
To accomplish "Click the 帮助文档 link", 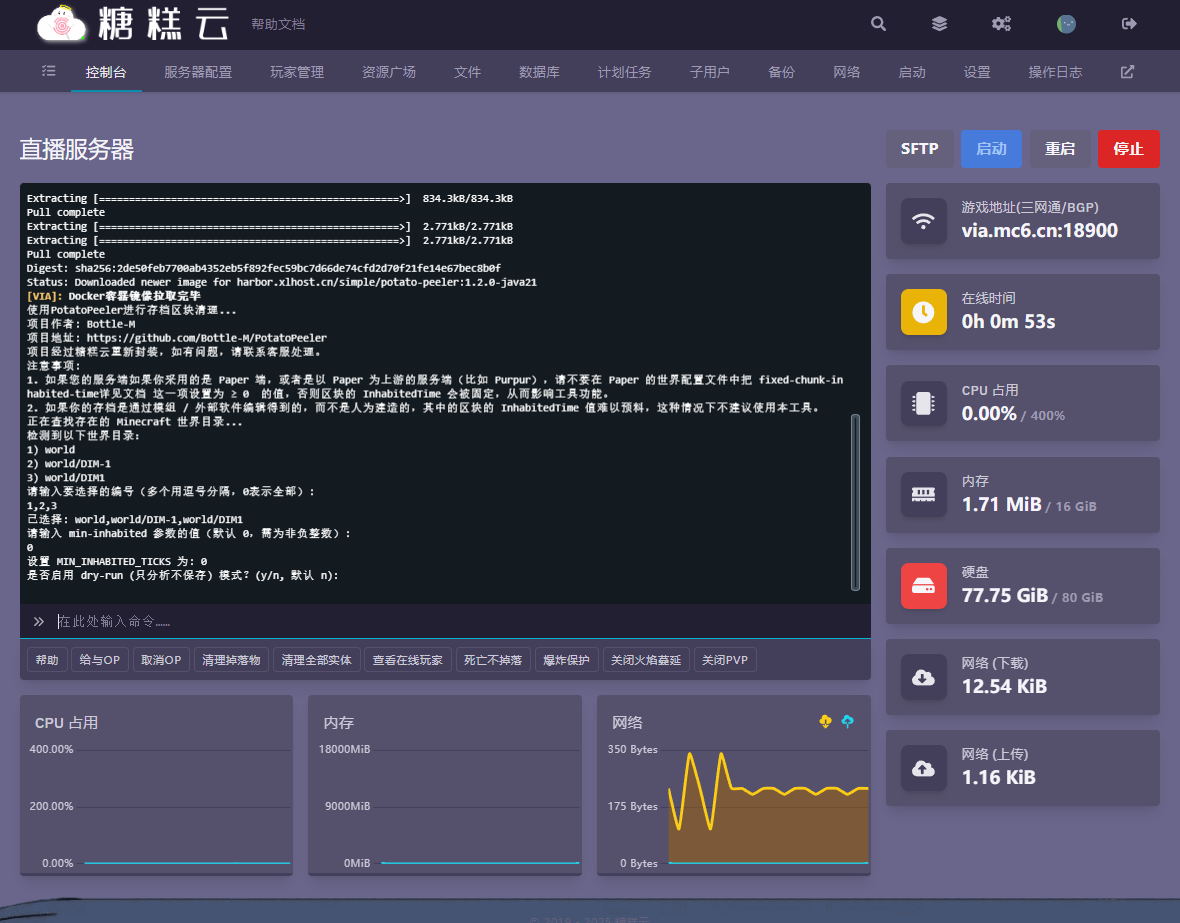I will coord(278,24).
